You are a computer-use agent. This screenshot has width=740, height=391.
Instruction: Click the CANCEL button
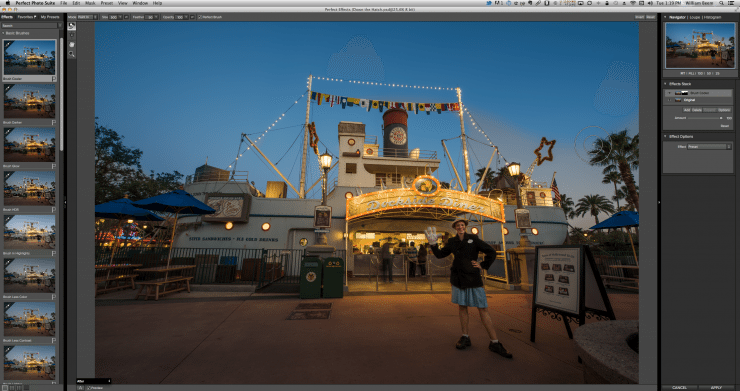(680, 388)
